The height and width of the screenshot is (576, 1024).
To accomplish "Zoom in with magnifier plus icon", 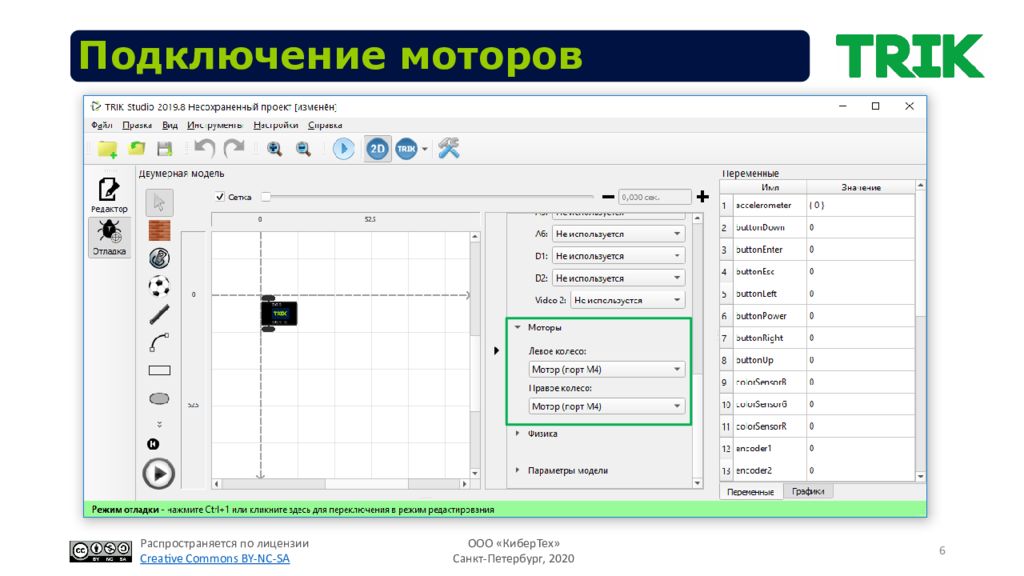I will tap(274, 149).
